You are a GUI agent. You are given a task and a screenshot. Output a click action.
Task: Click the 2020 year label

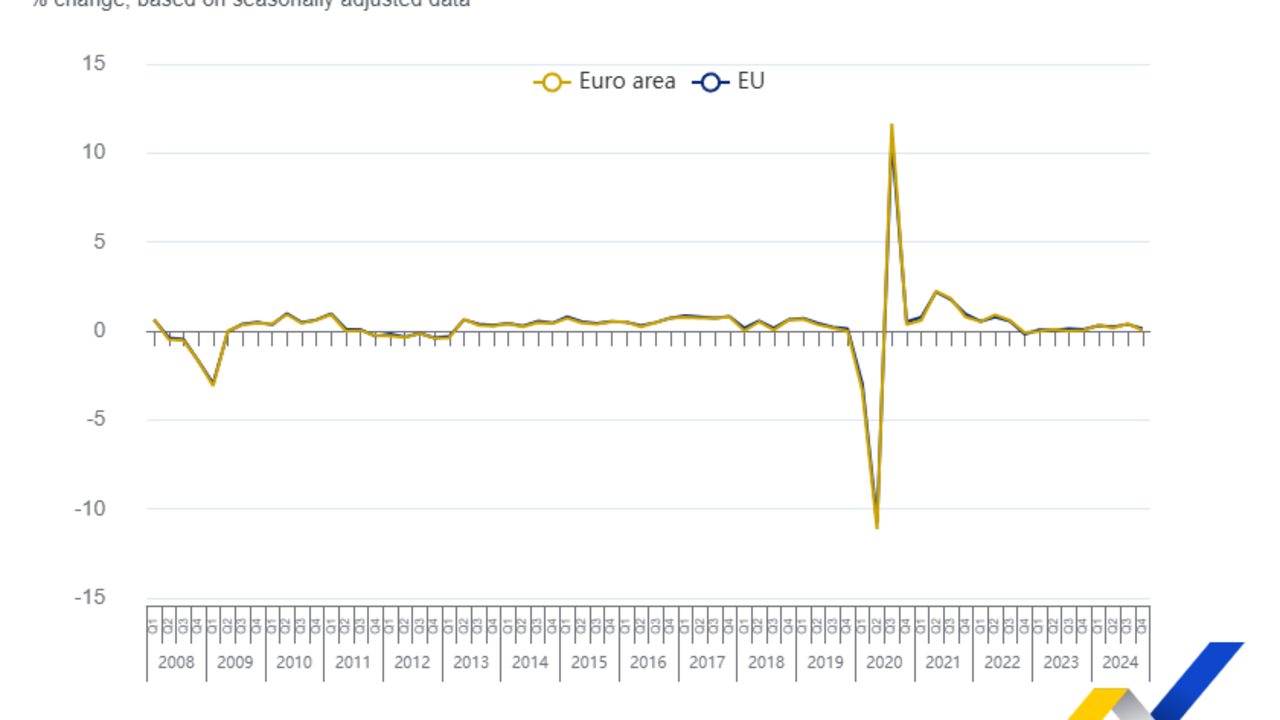884,662
